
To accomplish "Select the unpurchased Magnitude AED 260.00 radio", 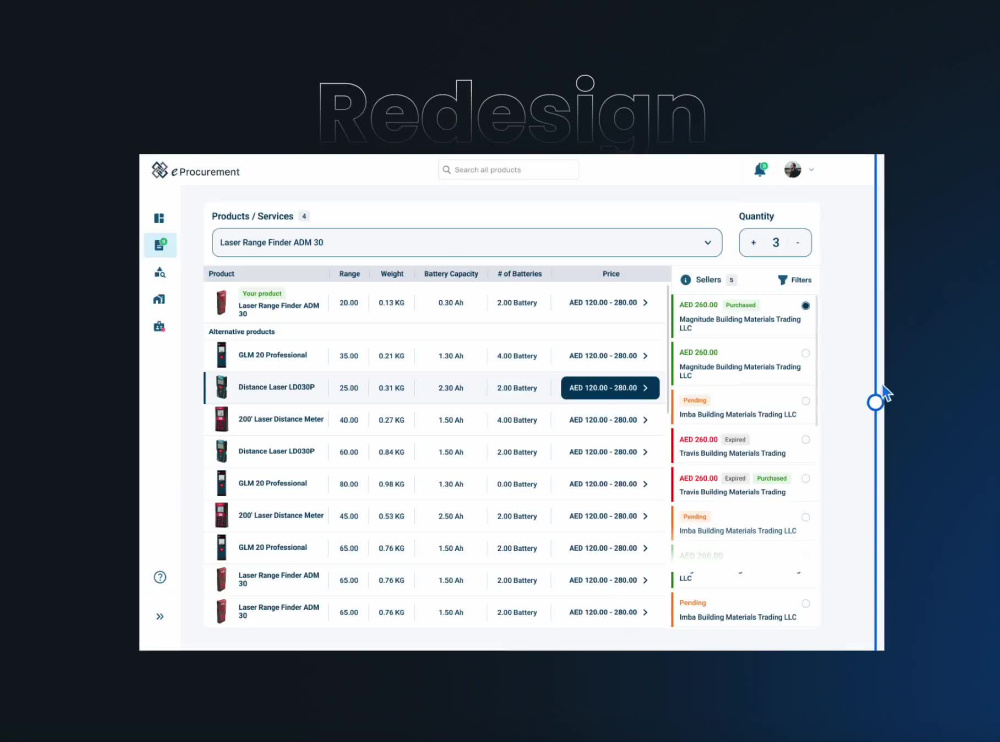I will pyautogui.click(x=805, y=353).
